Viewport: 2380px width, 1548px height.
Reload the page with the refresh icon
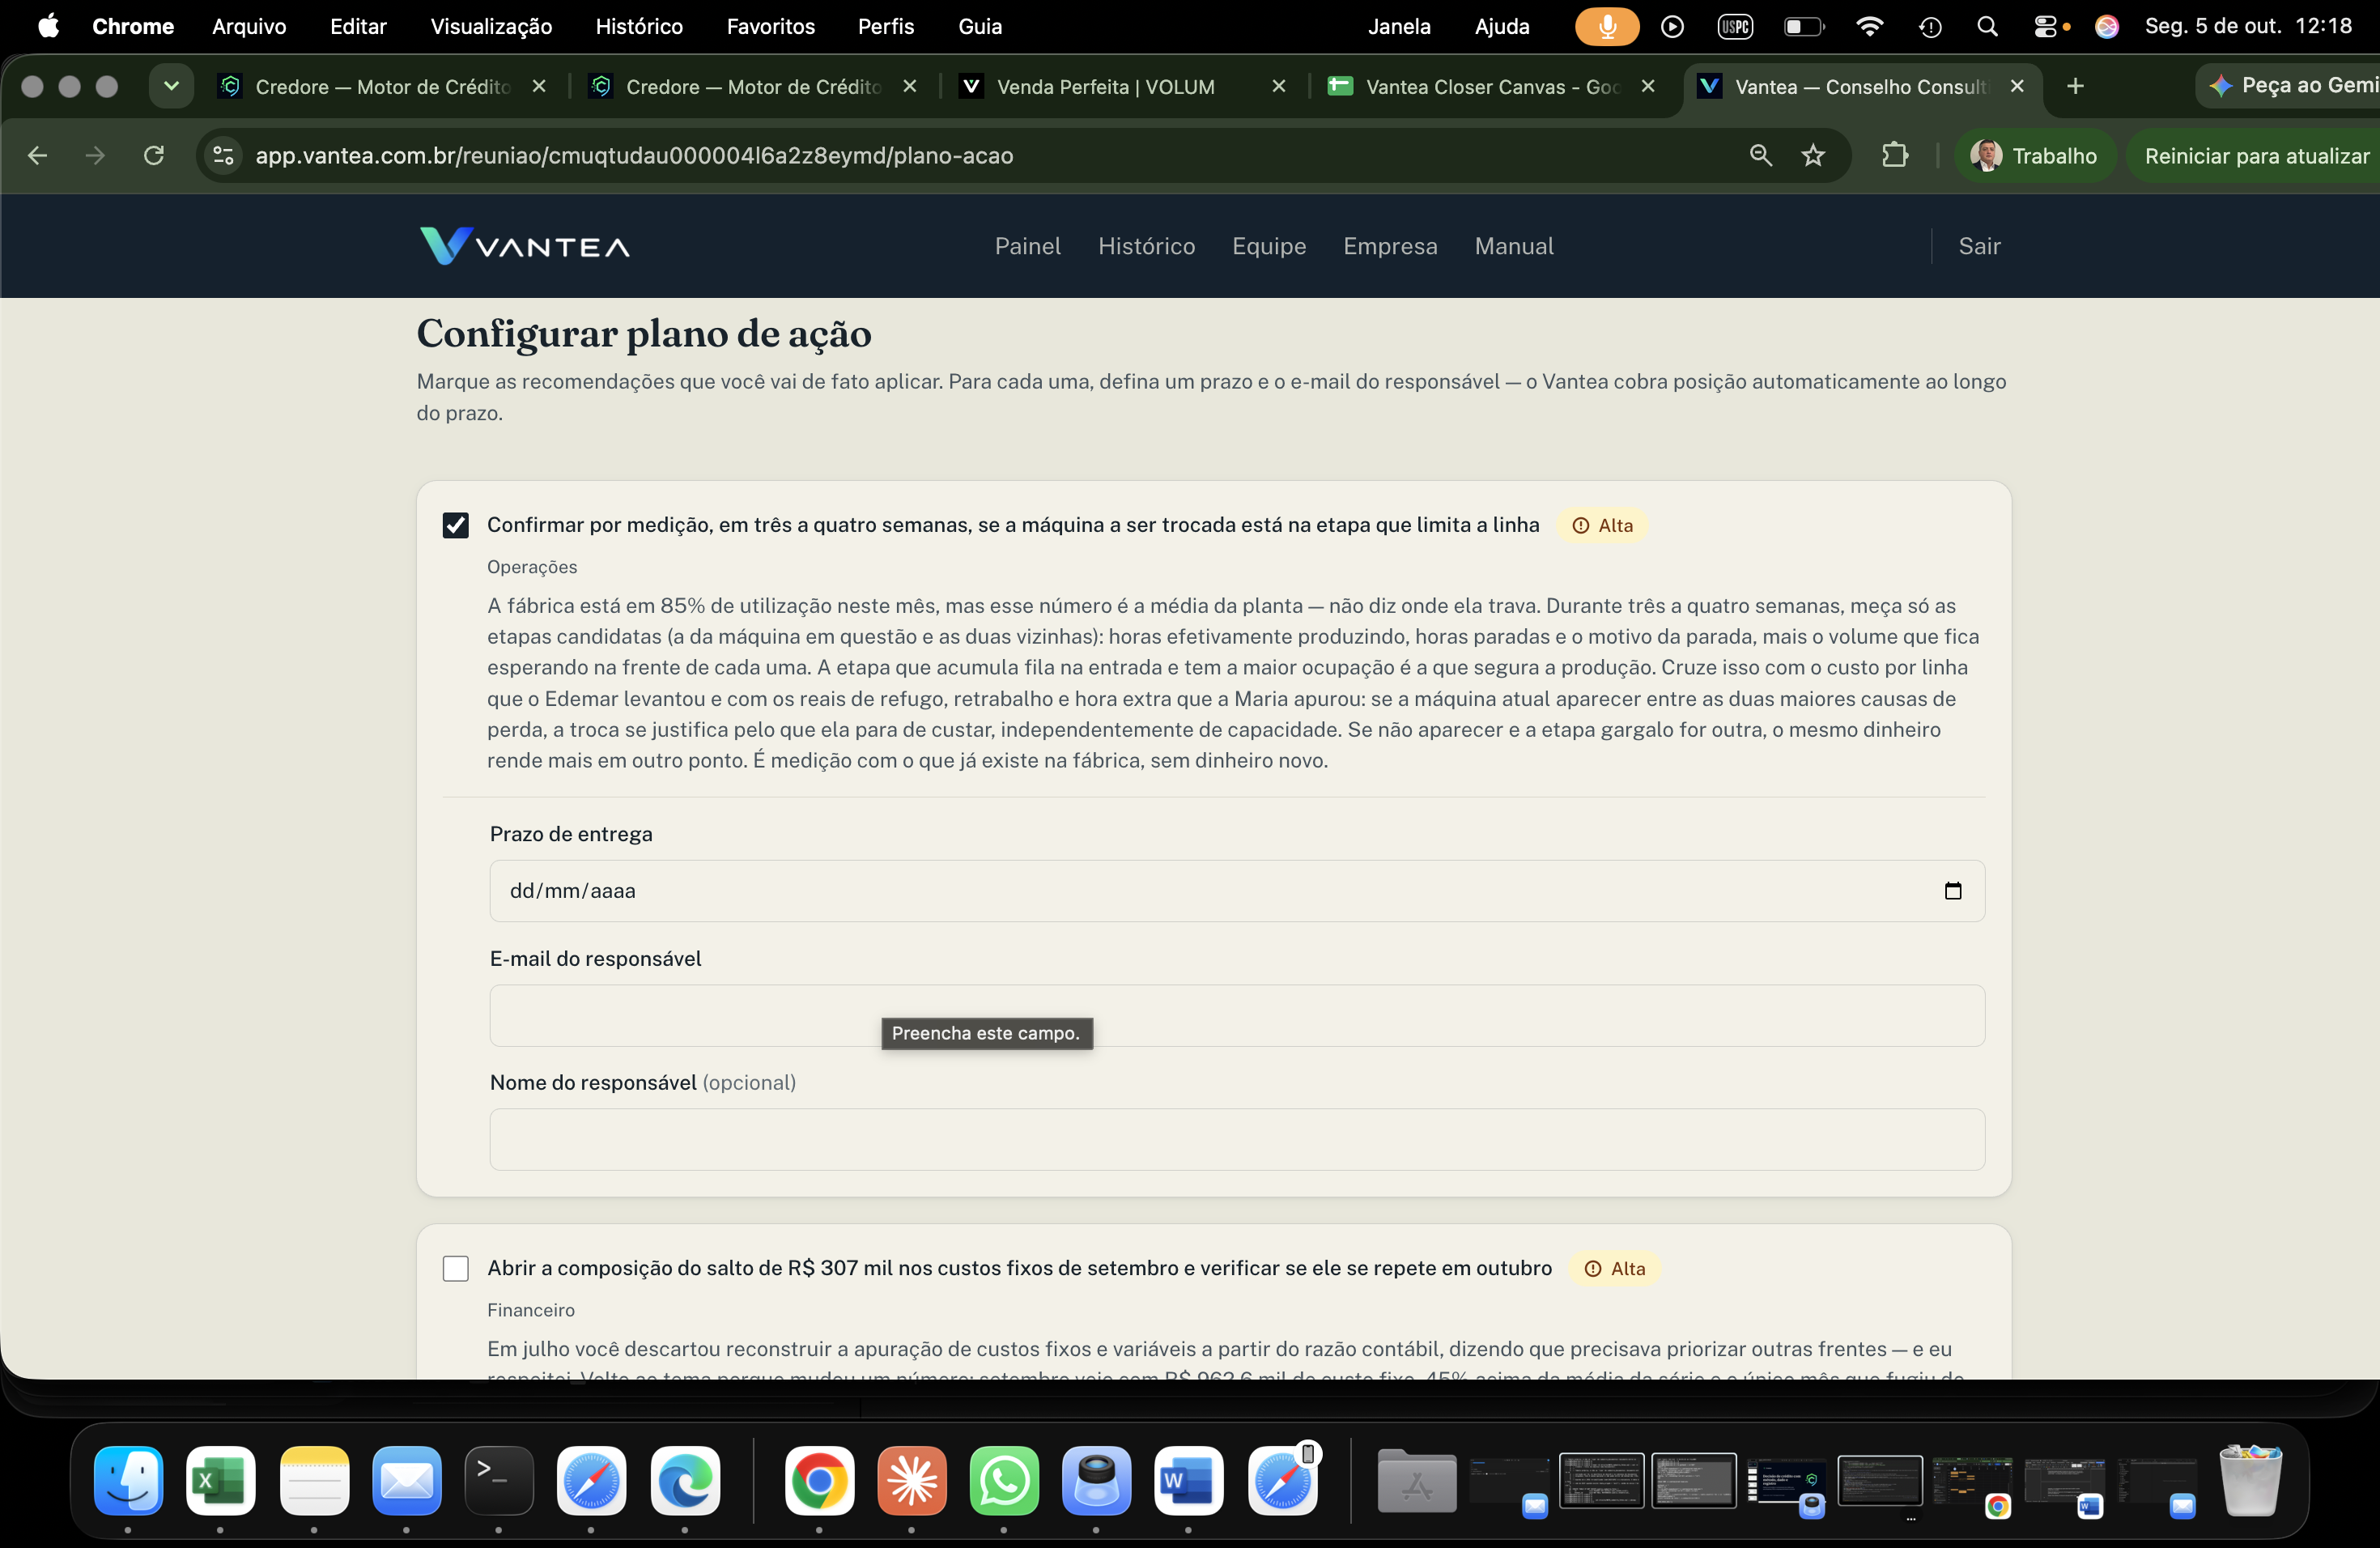pos(154,155)
